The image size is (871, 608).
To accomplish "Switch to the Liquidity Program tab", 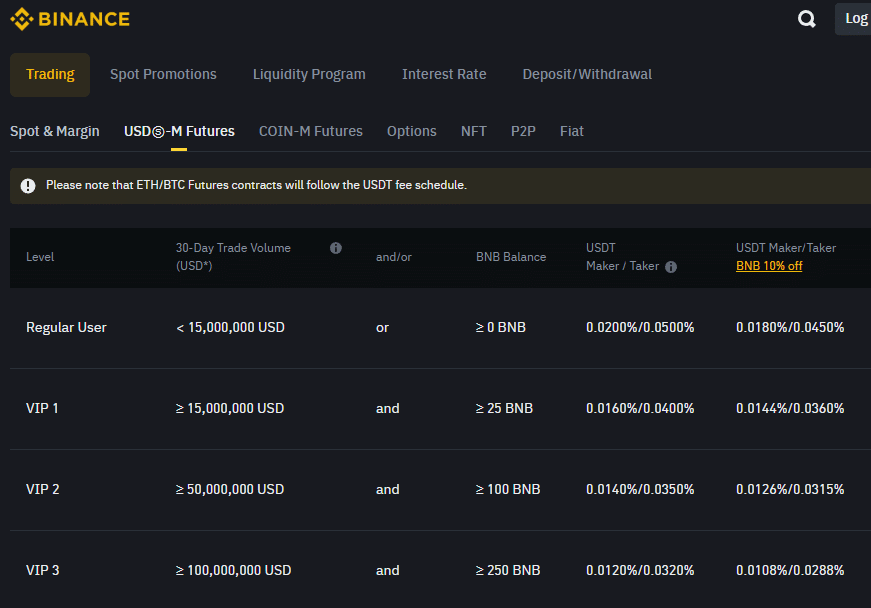I will pyautogui.click(x=309, y=74).
